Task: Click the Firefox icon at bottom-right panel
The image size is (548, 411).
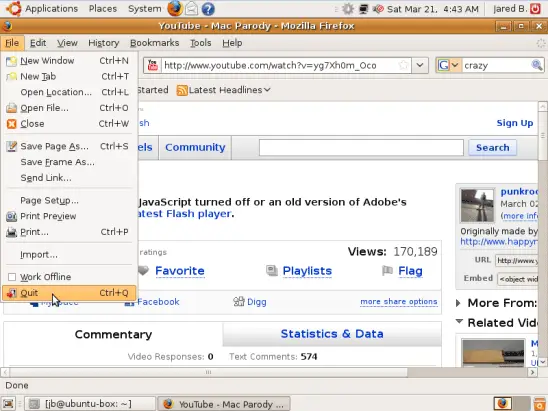Action: [x=503, y=403]
